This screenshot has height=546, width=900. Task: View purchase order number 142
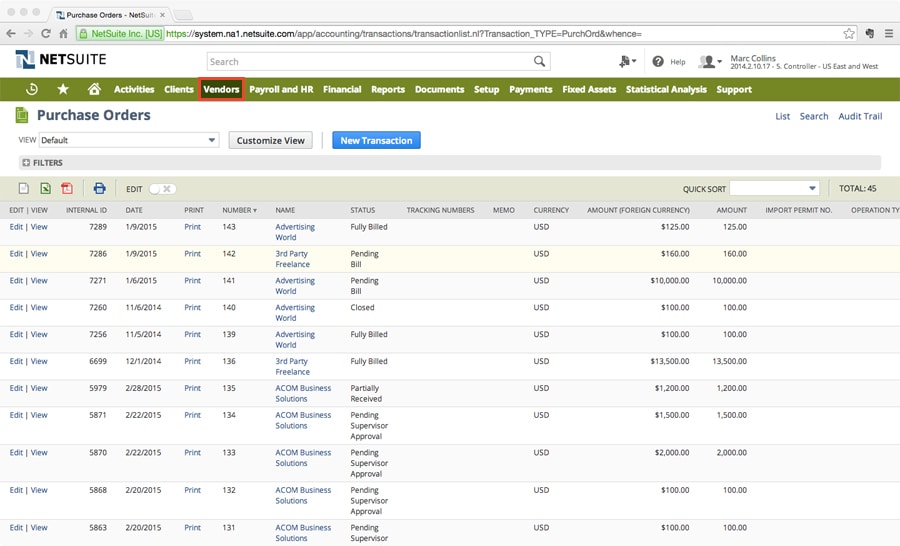point(39,254)
